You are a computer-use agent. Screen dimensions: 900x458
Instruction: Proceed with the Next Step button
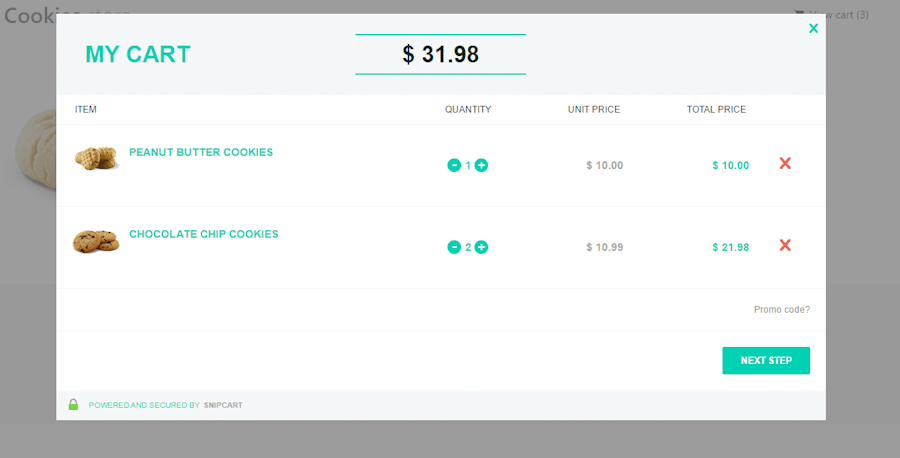(766, 360)
